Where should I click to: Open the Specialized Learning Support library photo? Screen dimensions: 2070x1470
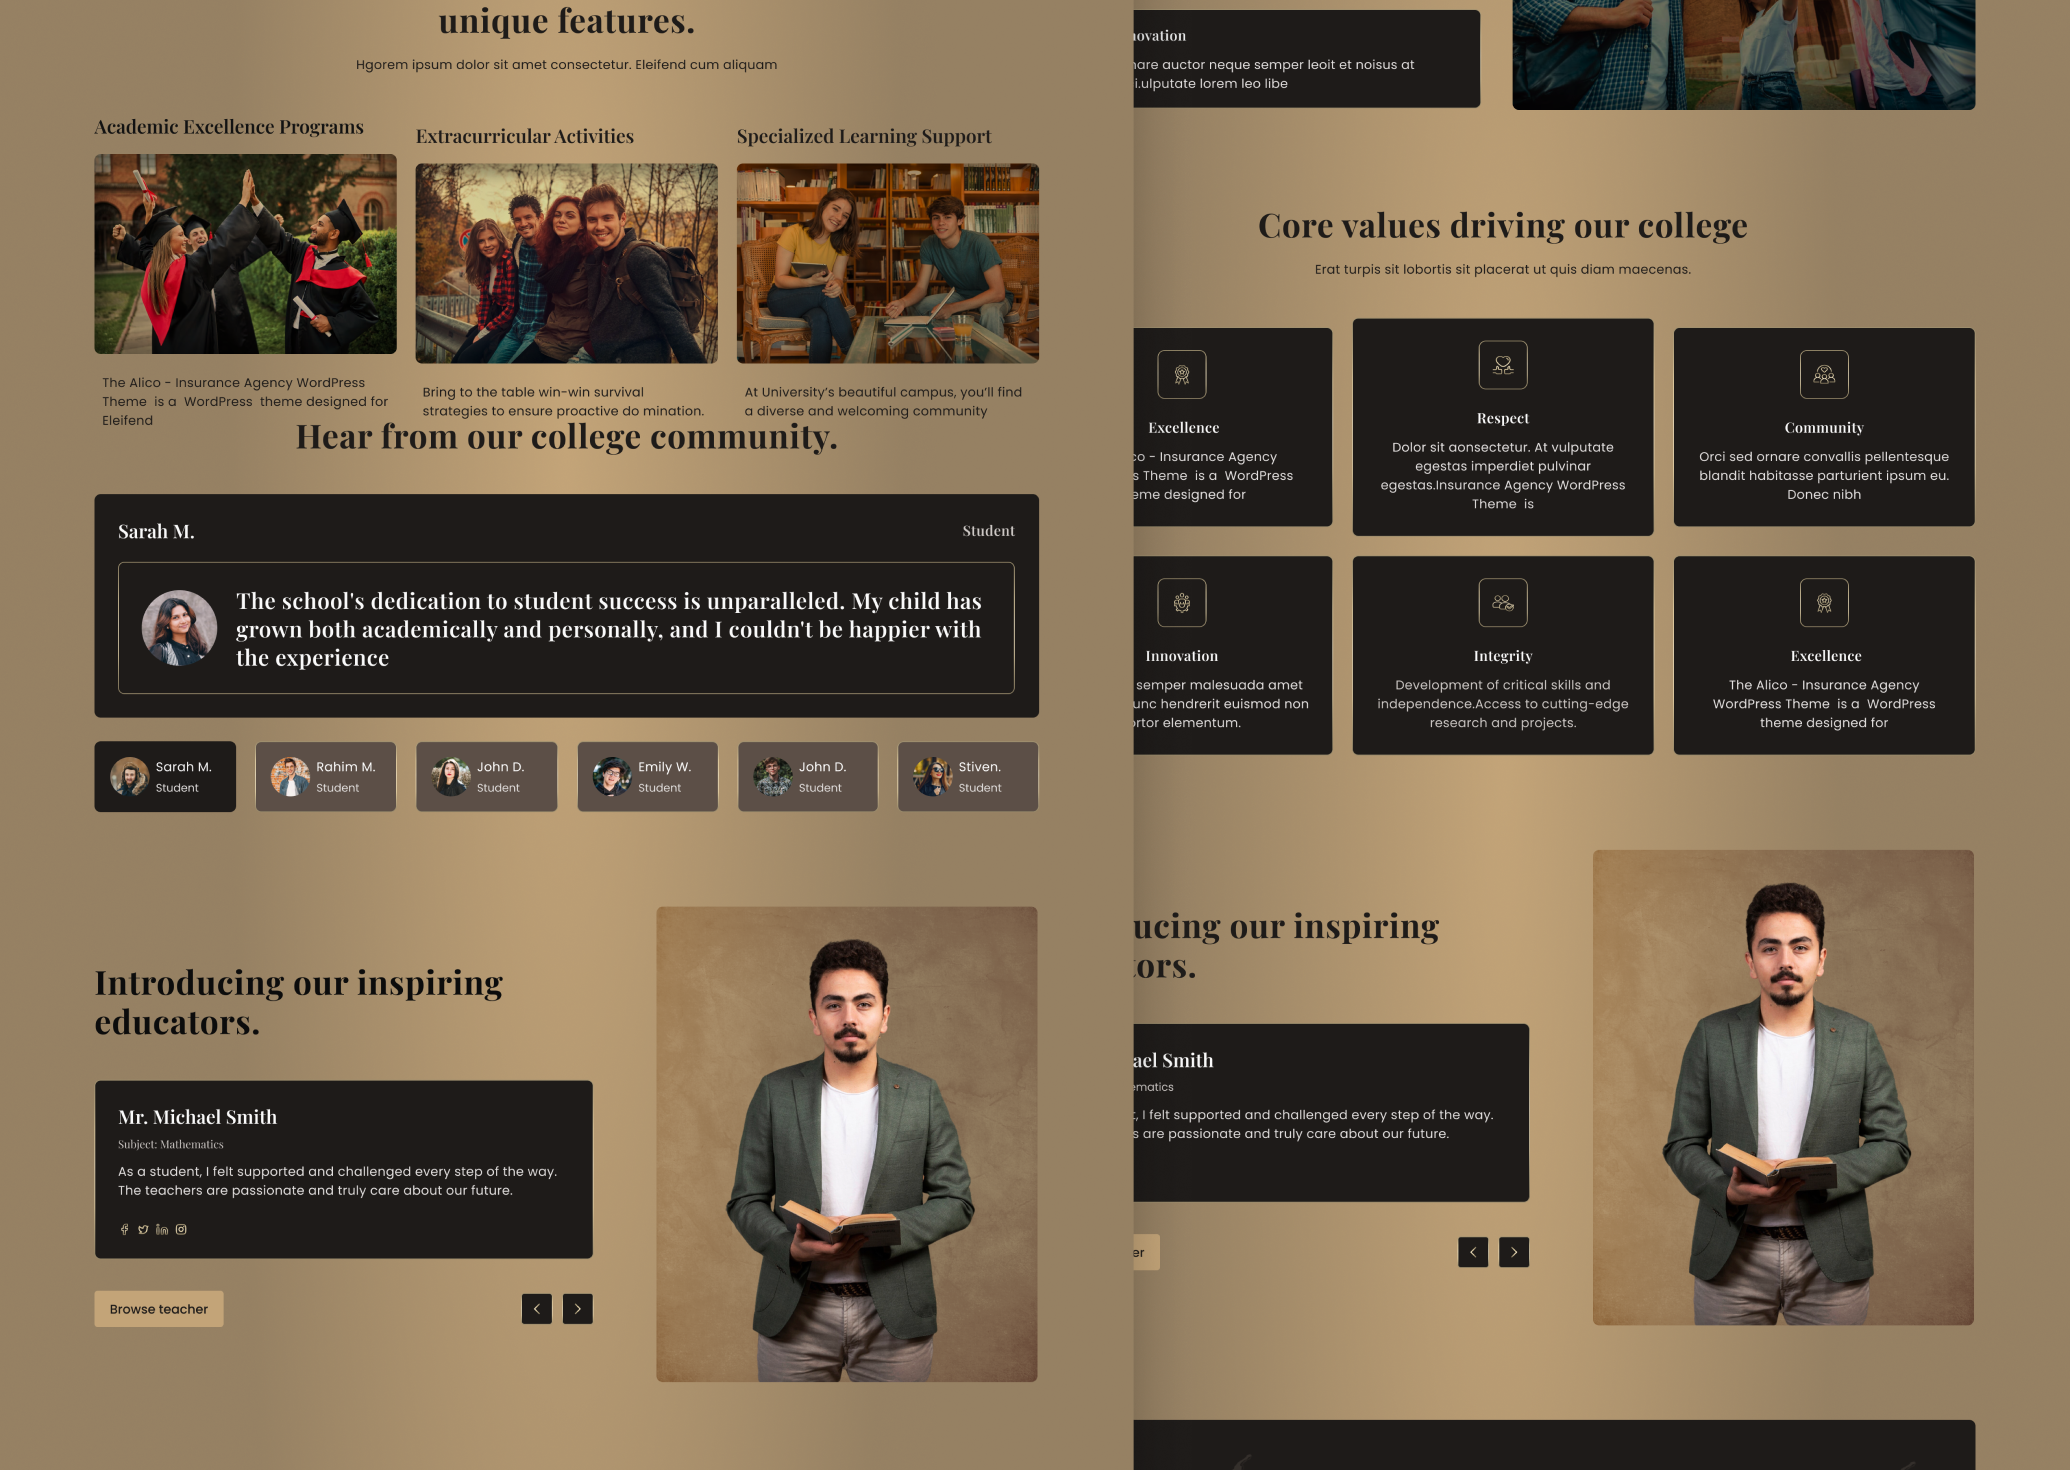point(887,263)
